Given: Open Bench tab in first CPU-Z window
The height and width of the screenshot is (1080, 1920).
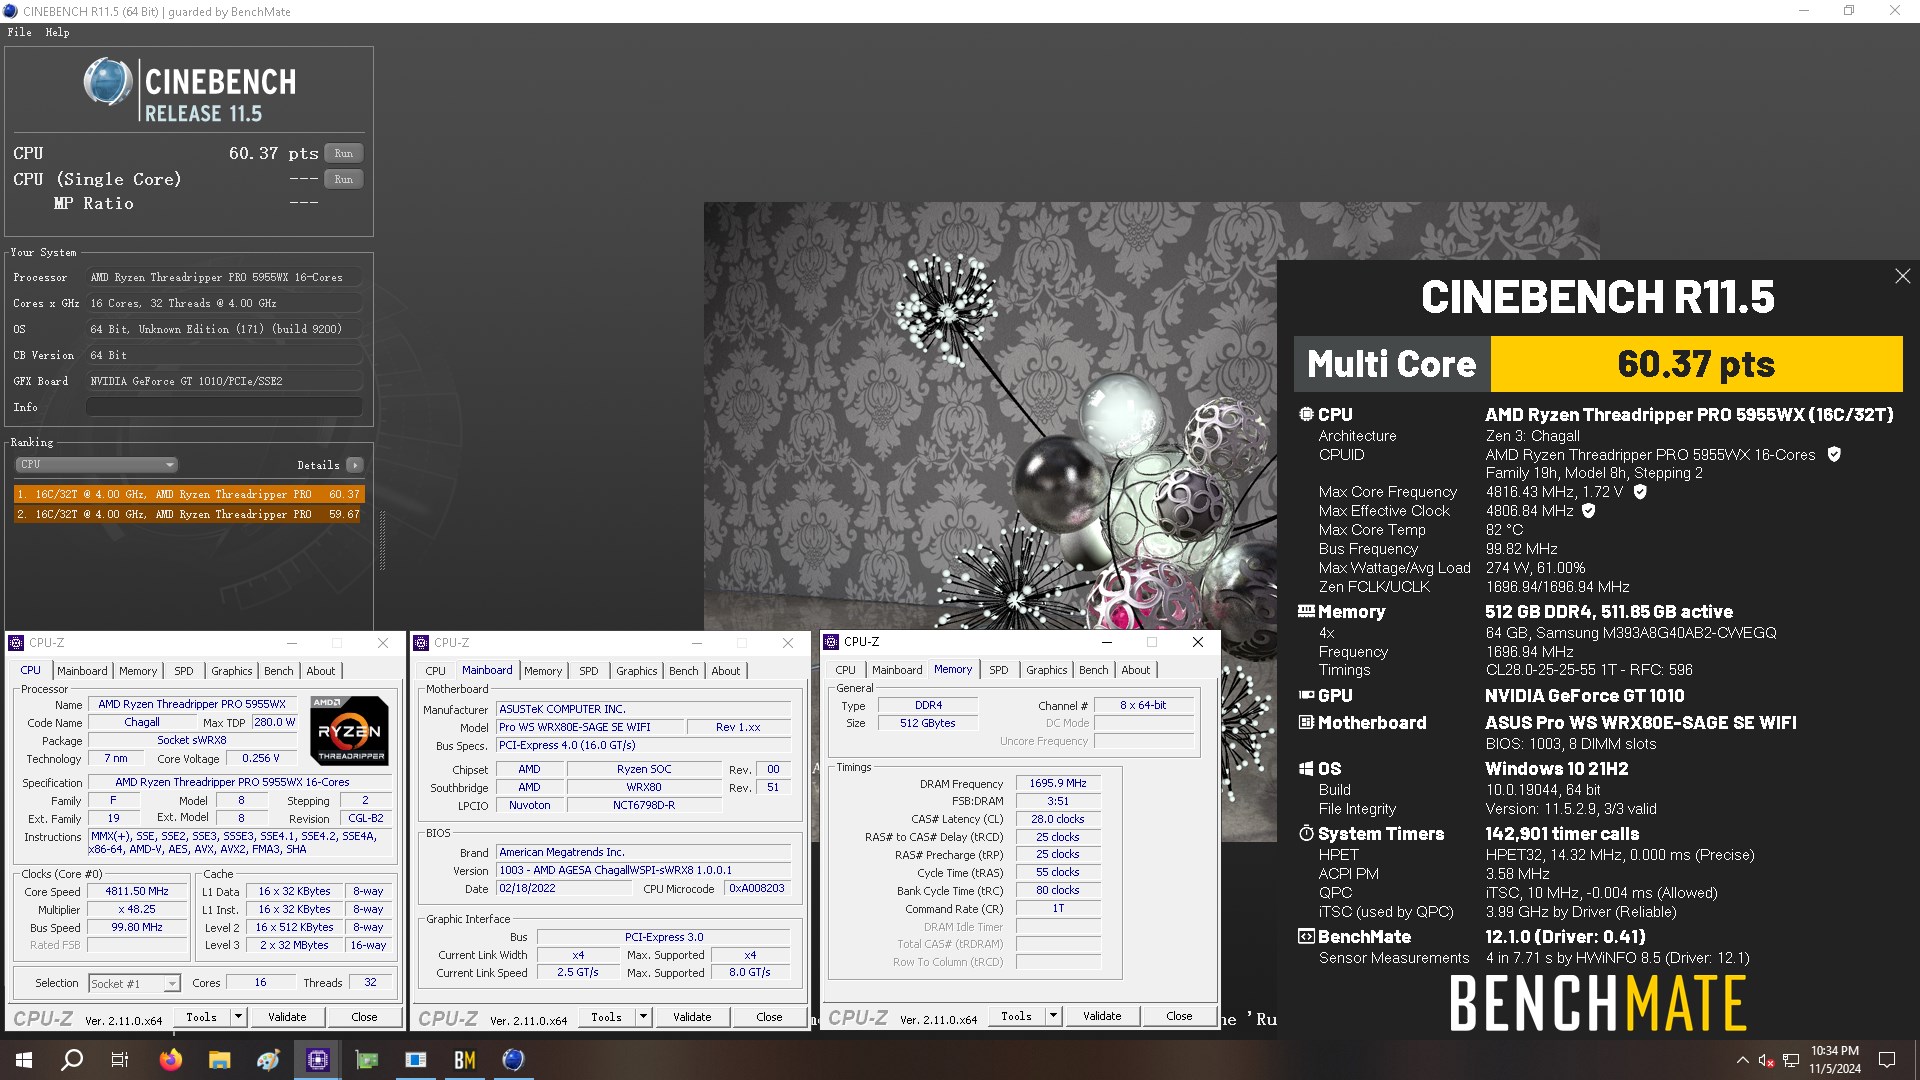Looking at the screenshot, I should (x=279, y=671).
